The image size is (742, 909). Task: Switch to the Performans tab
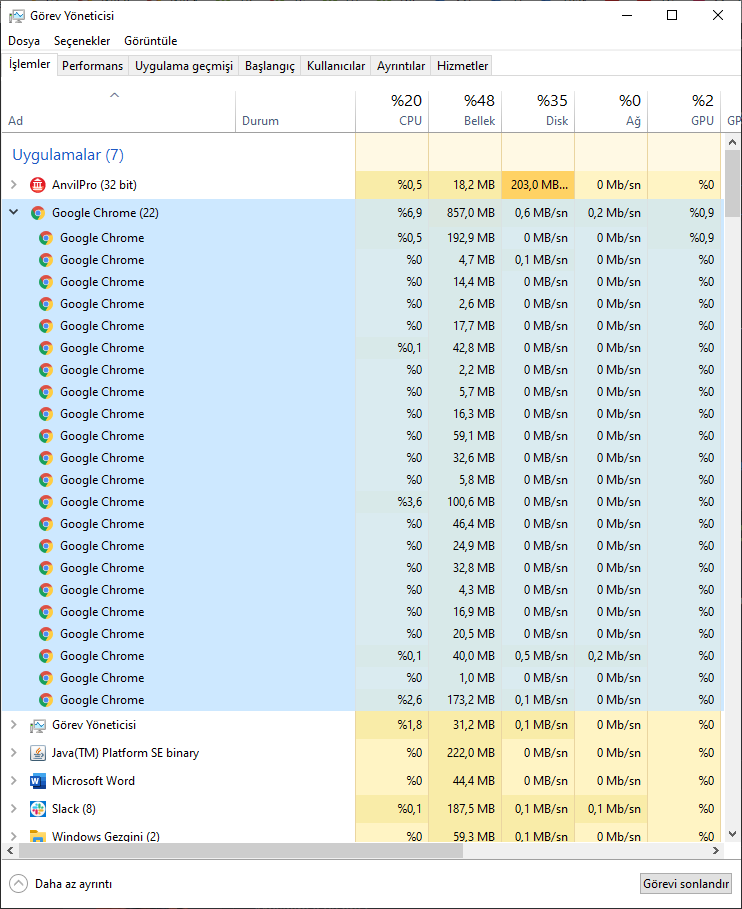pyautogui.click(x=92, y=66)
